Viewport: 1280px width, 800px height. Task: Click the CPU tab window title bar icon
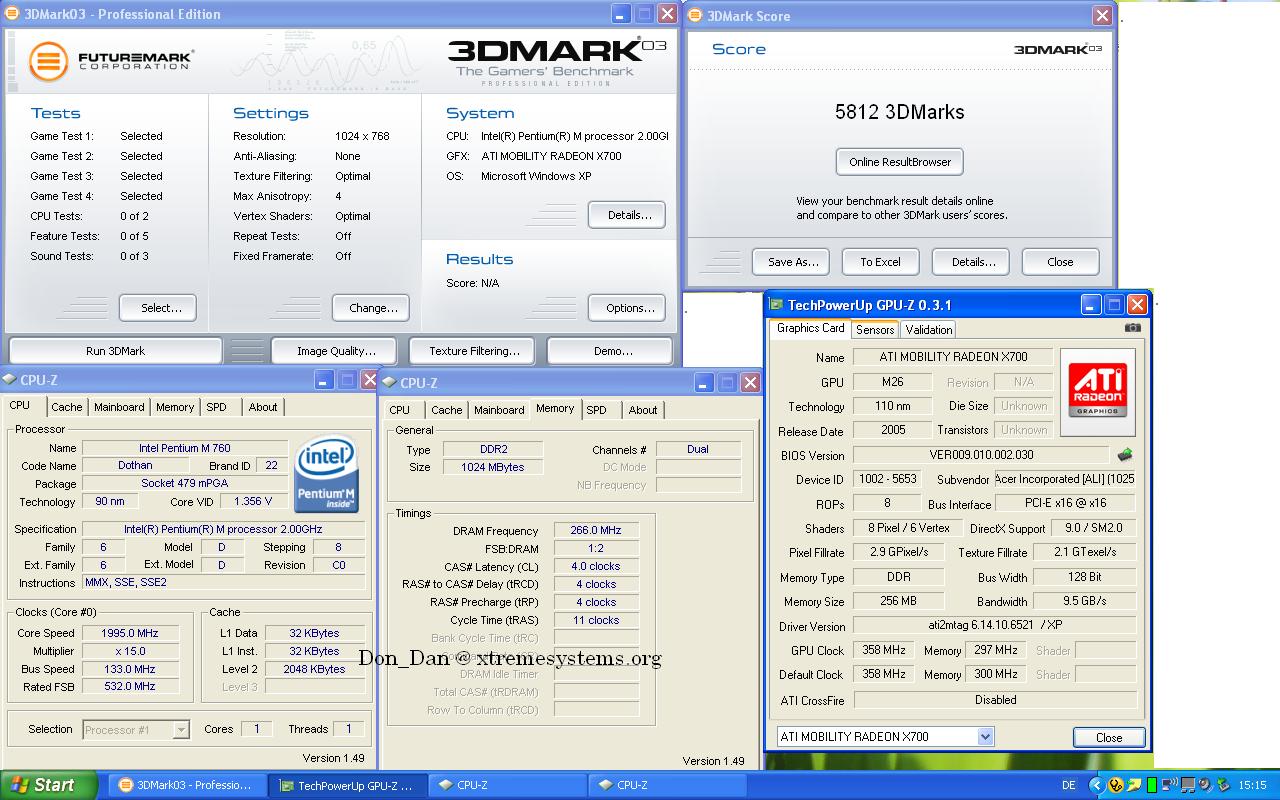9,380
